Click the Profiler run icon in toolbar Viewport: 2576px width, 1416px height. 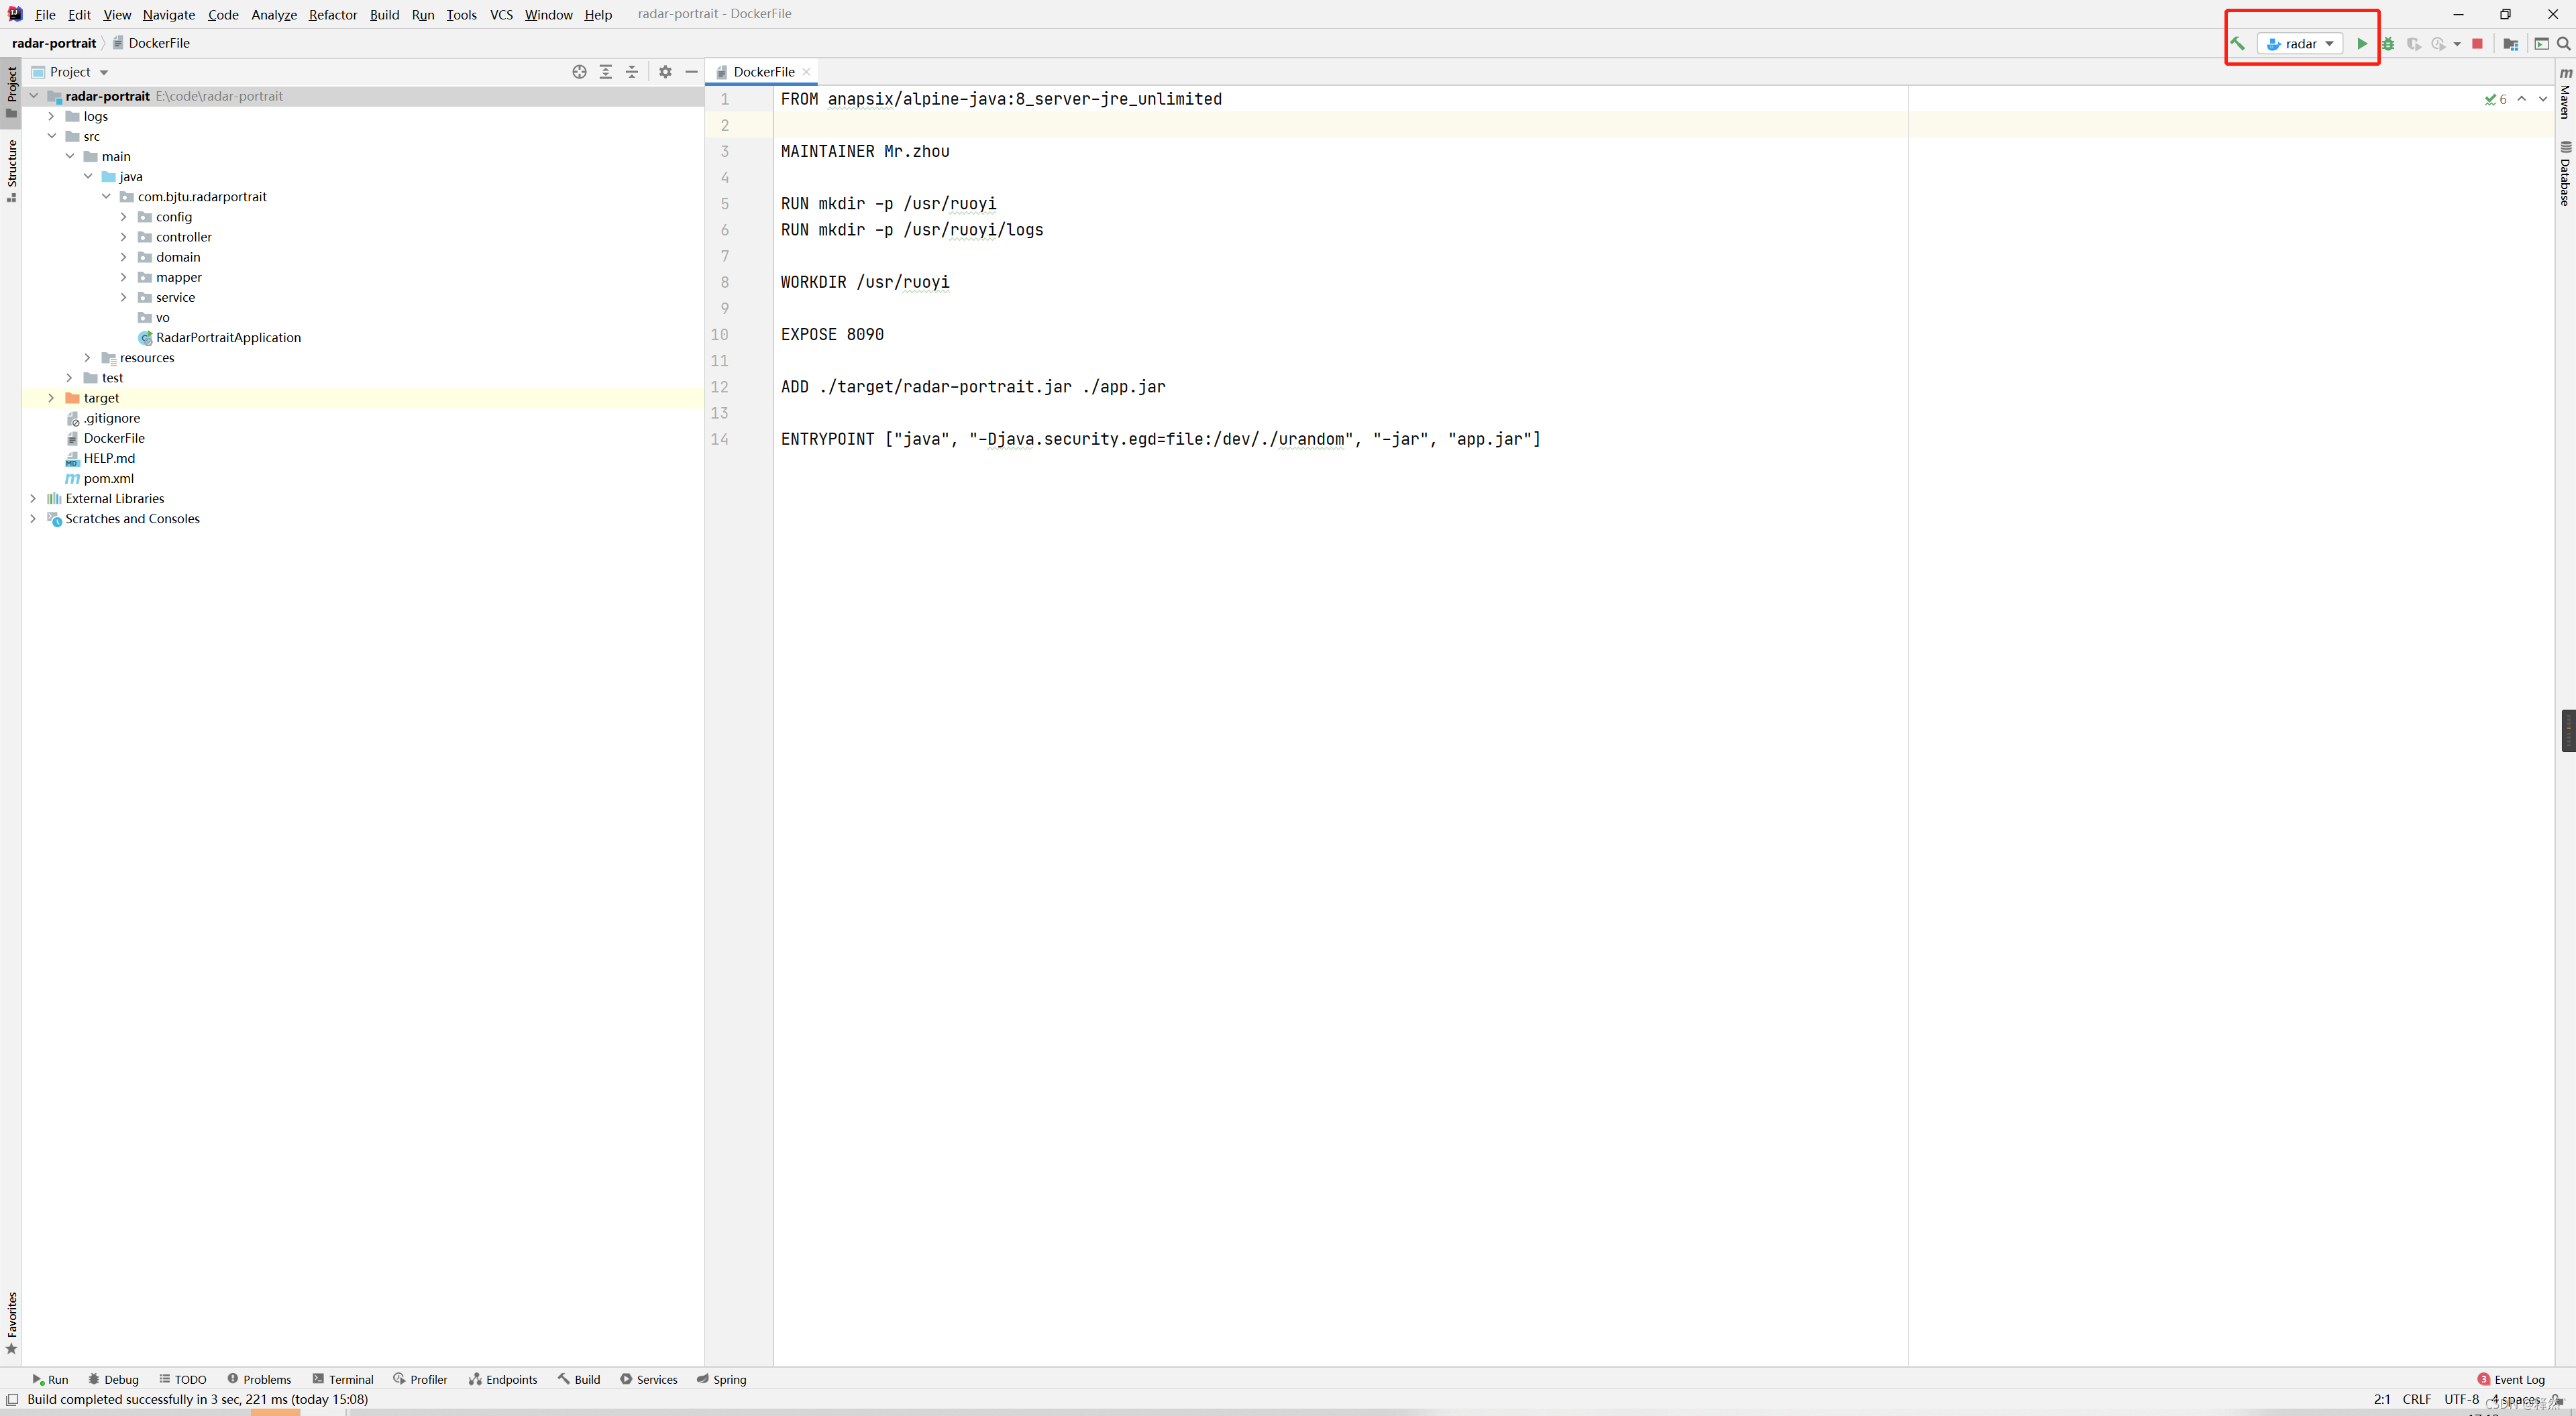tap(2438, 43)
